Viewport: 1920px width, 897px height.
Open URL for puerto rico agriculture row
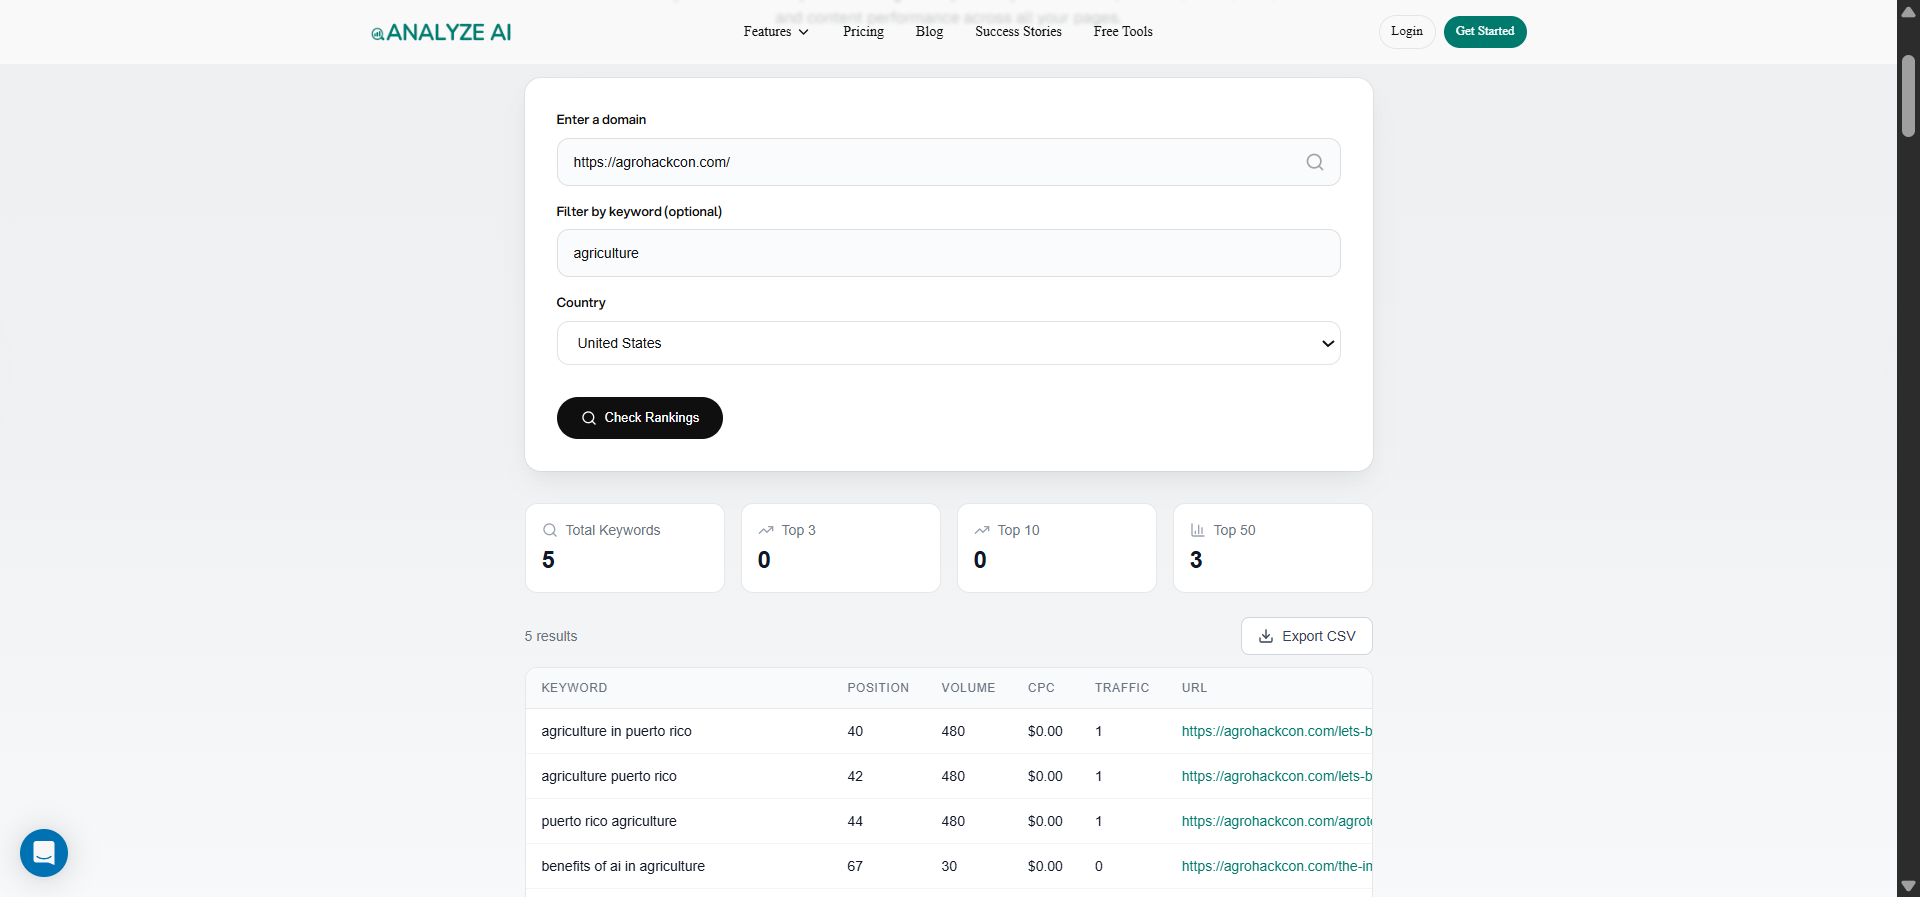pos(1276,821)
